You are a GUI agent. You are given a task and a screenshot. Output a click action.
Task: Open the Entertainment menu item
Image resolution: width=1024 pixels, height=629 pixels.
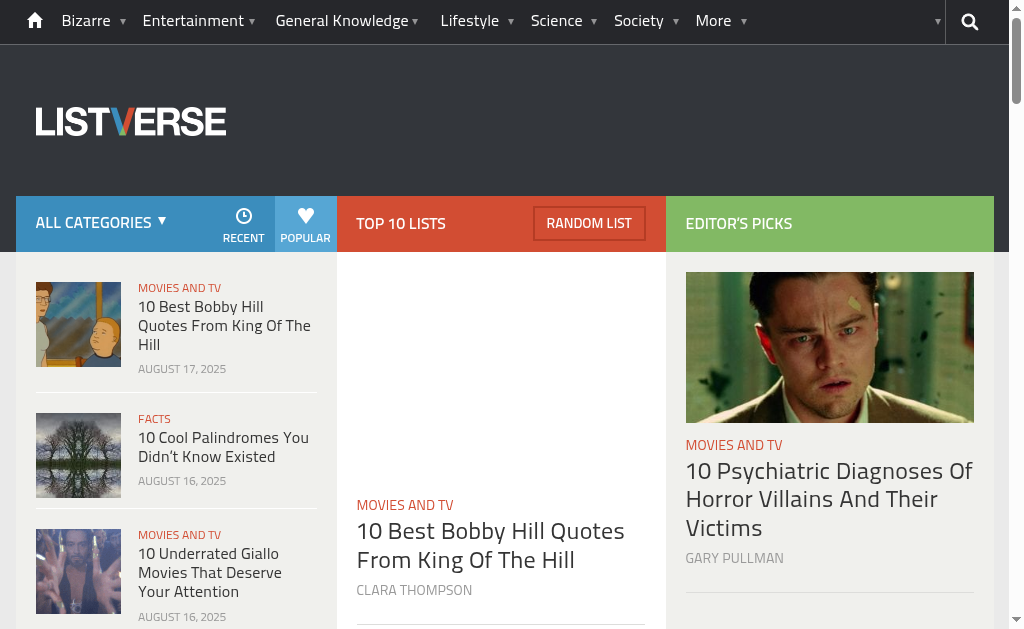click(193, 21)
